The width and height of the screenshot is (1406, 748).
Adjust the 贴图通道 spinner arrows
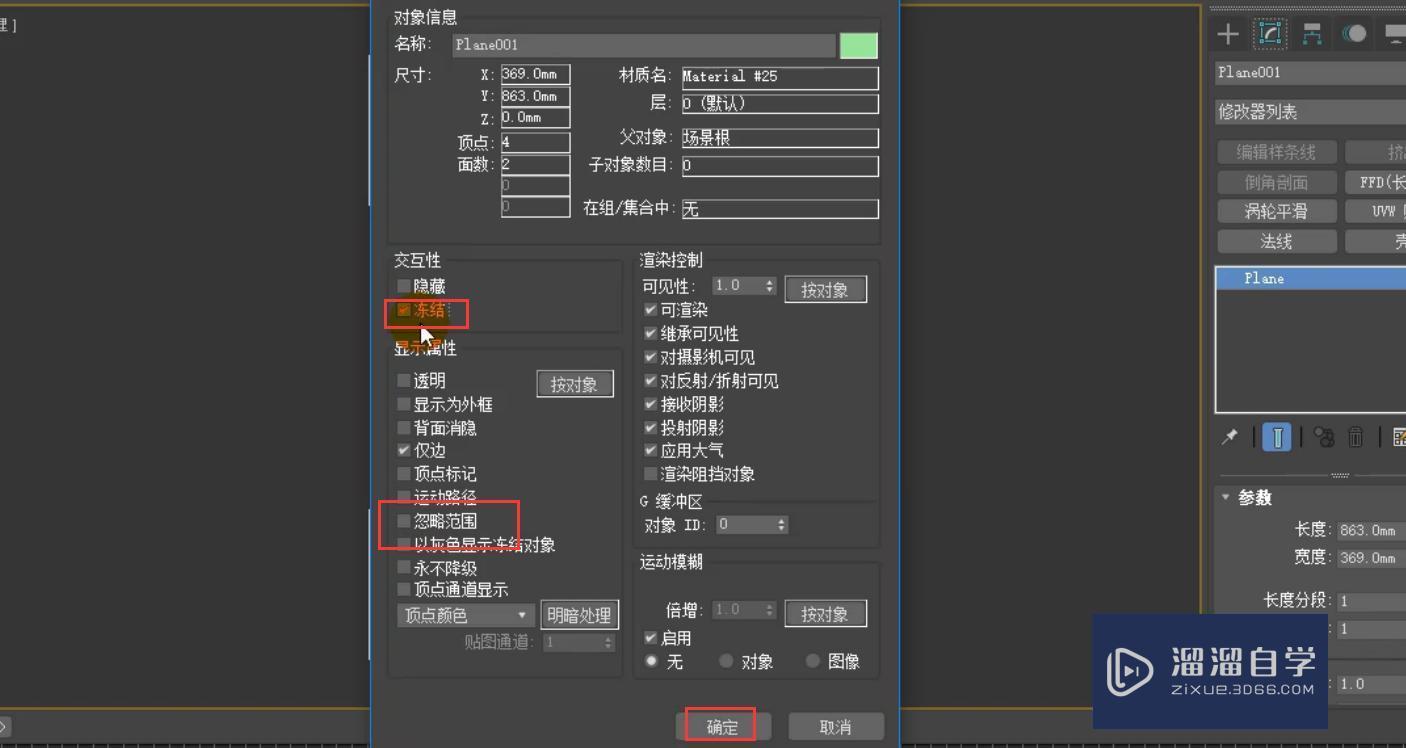608,642
